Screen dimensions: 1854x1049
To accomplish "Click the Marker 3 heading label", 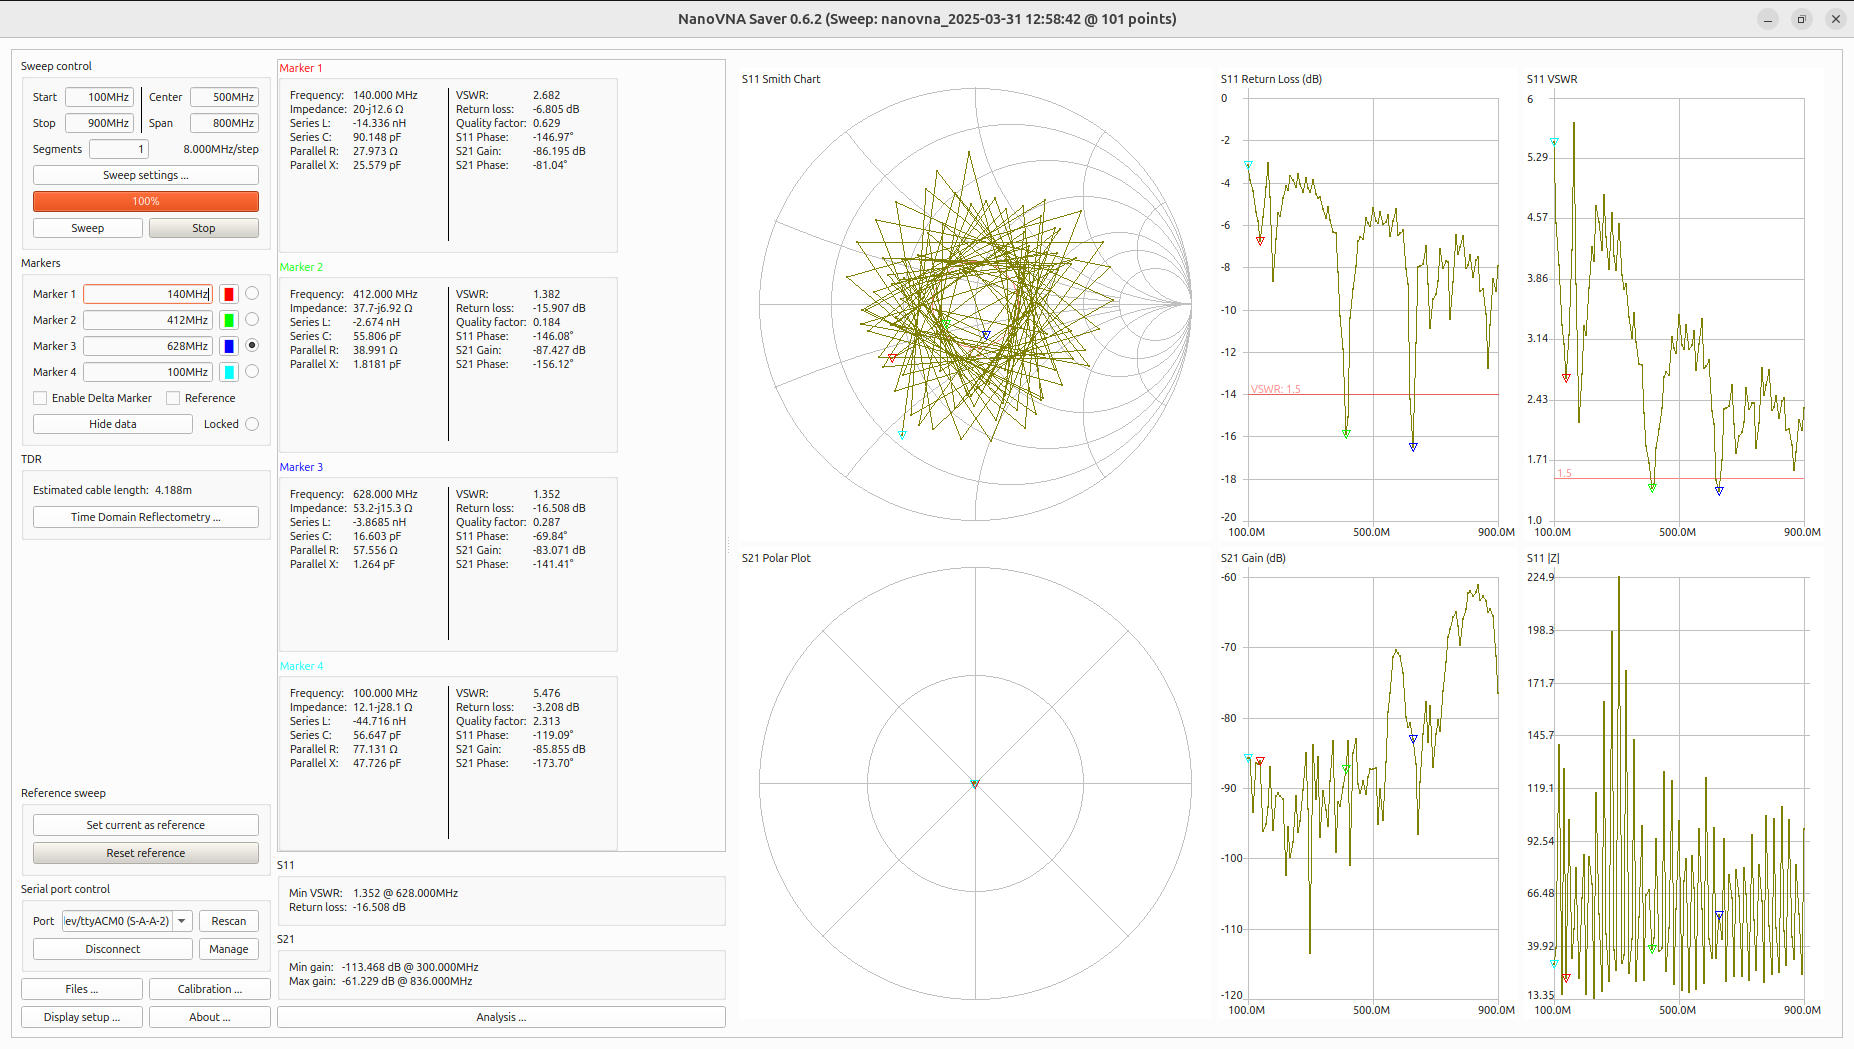I will 301,467.
